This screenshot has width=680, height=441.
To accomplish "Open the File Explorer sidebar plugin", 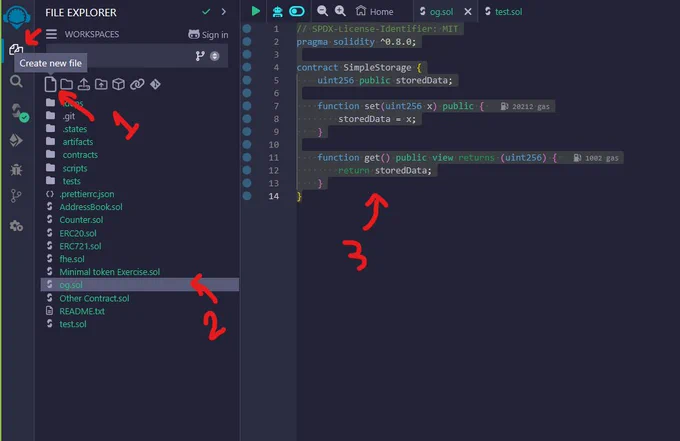I will tap(16, 49).
